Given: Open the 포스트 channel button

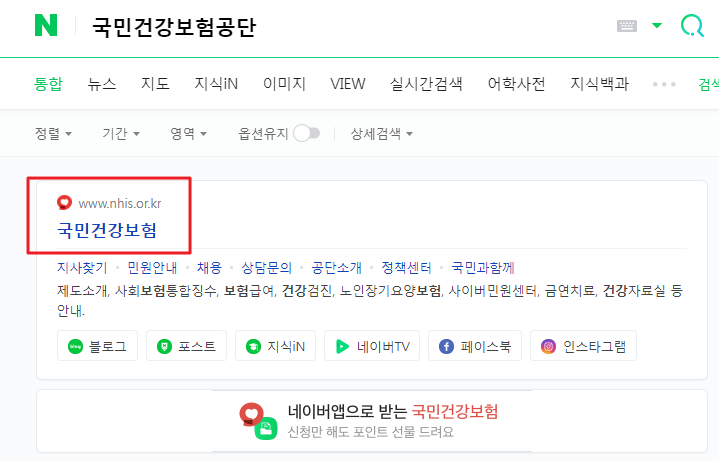Looking at the screenshot, I should 186,345.
